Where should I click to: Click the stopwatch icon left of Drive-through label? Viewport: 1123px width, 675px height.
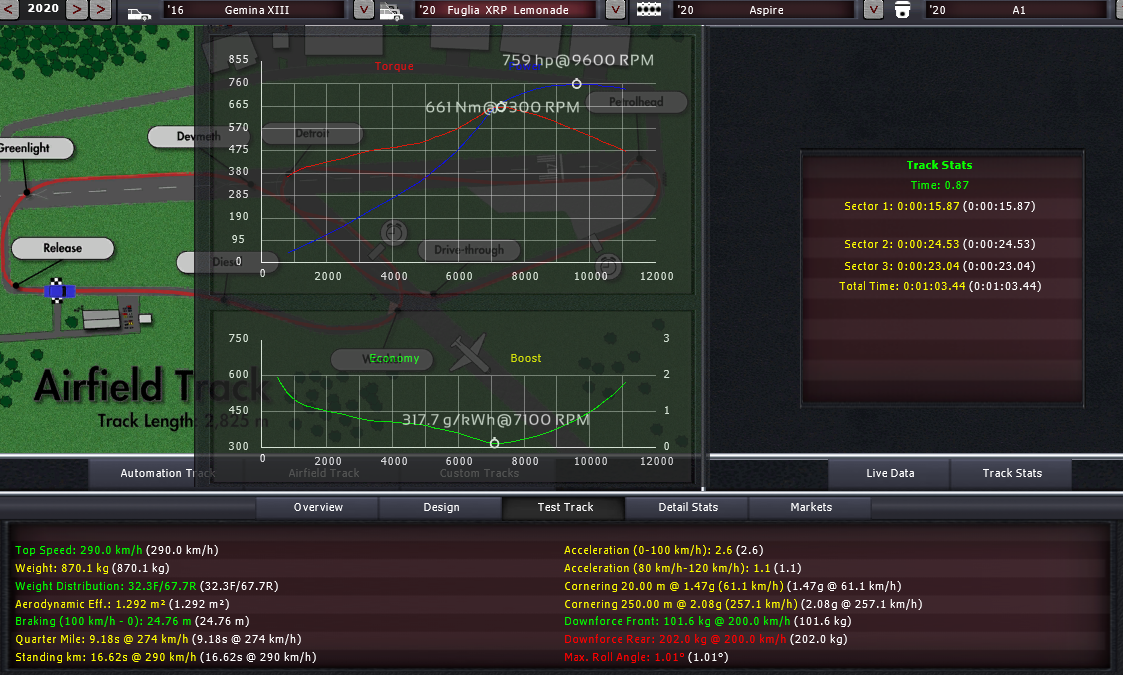(x=394, y=232)
